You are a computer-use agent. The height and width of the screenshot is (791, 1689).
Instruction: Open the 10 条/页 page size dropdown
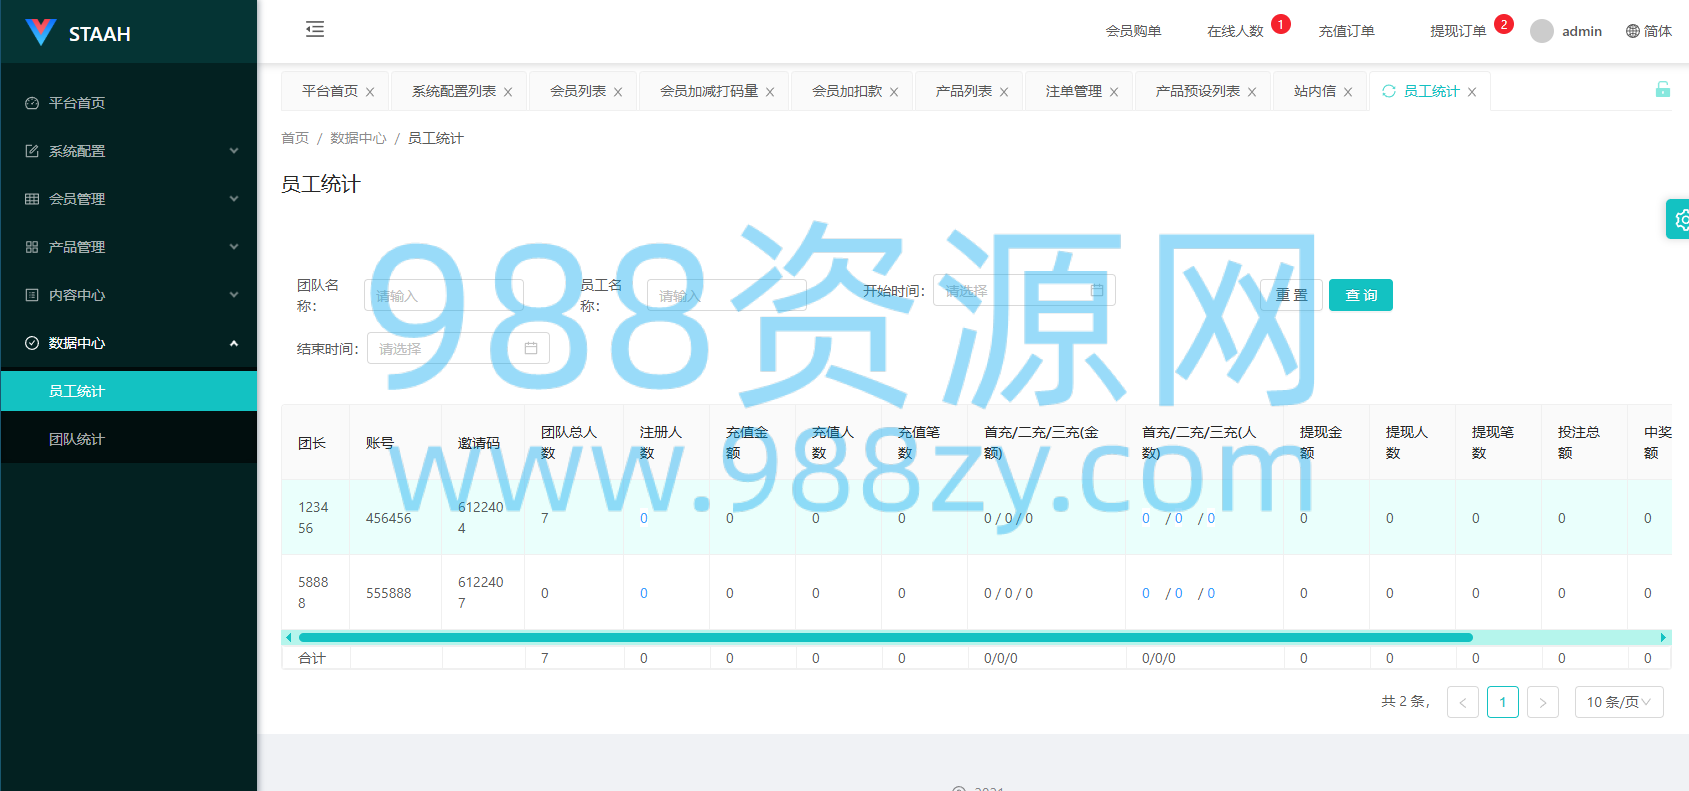point(1619,702)
